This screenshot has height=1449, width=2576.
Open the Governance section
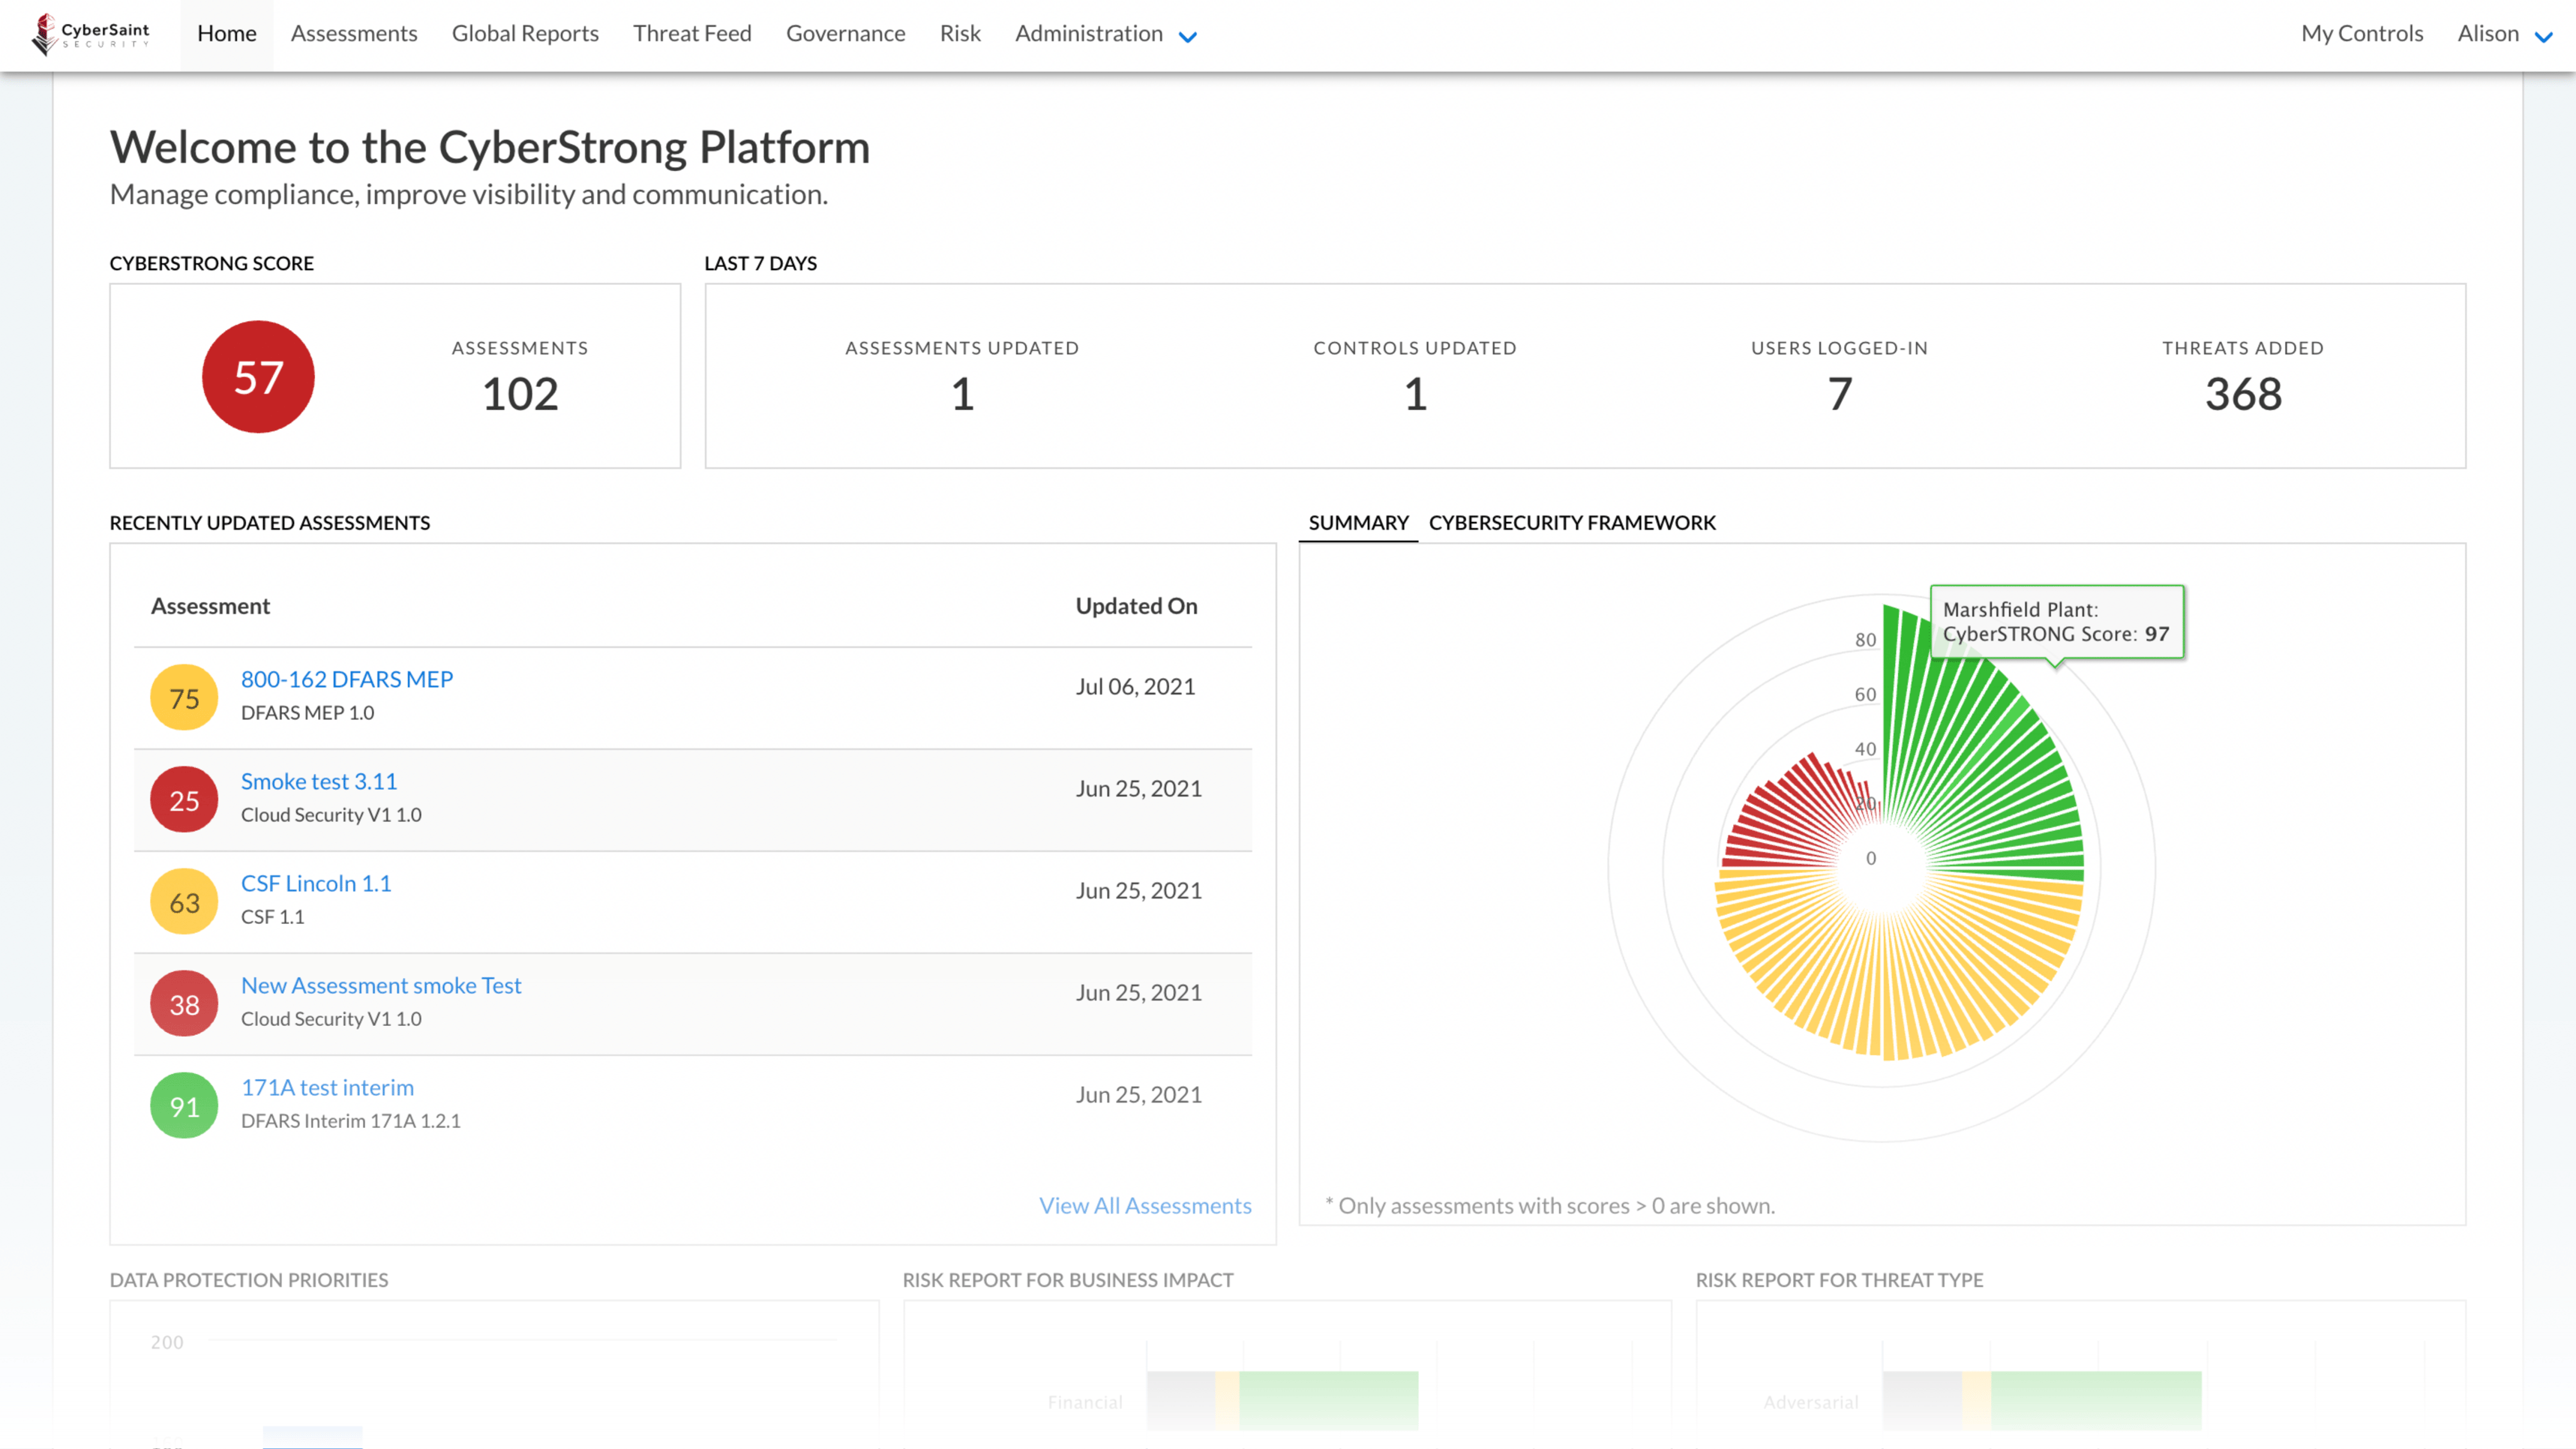pyautogui.click(x=845, y=33)
